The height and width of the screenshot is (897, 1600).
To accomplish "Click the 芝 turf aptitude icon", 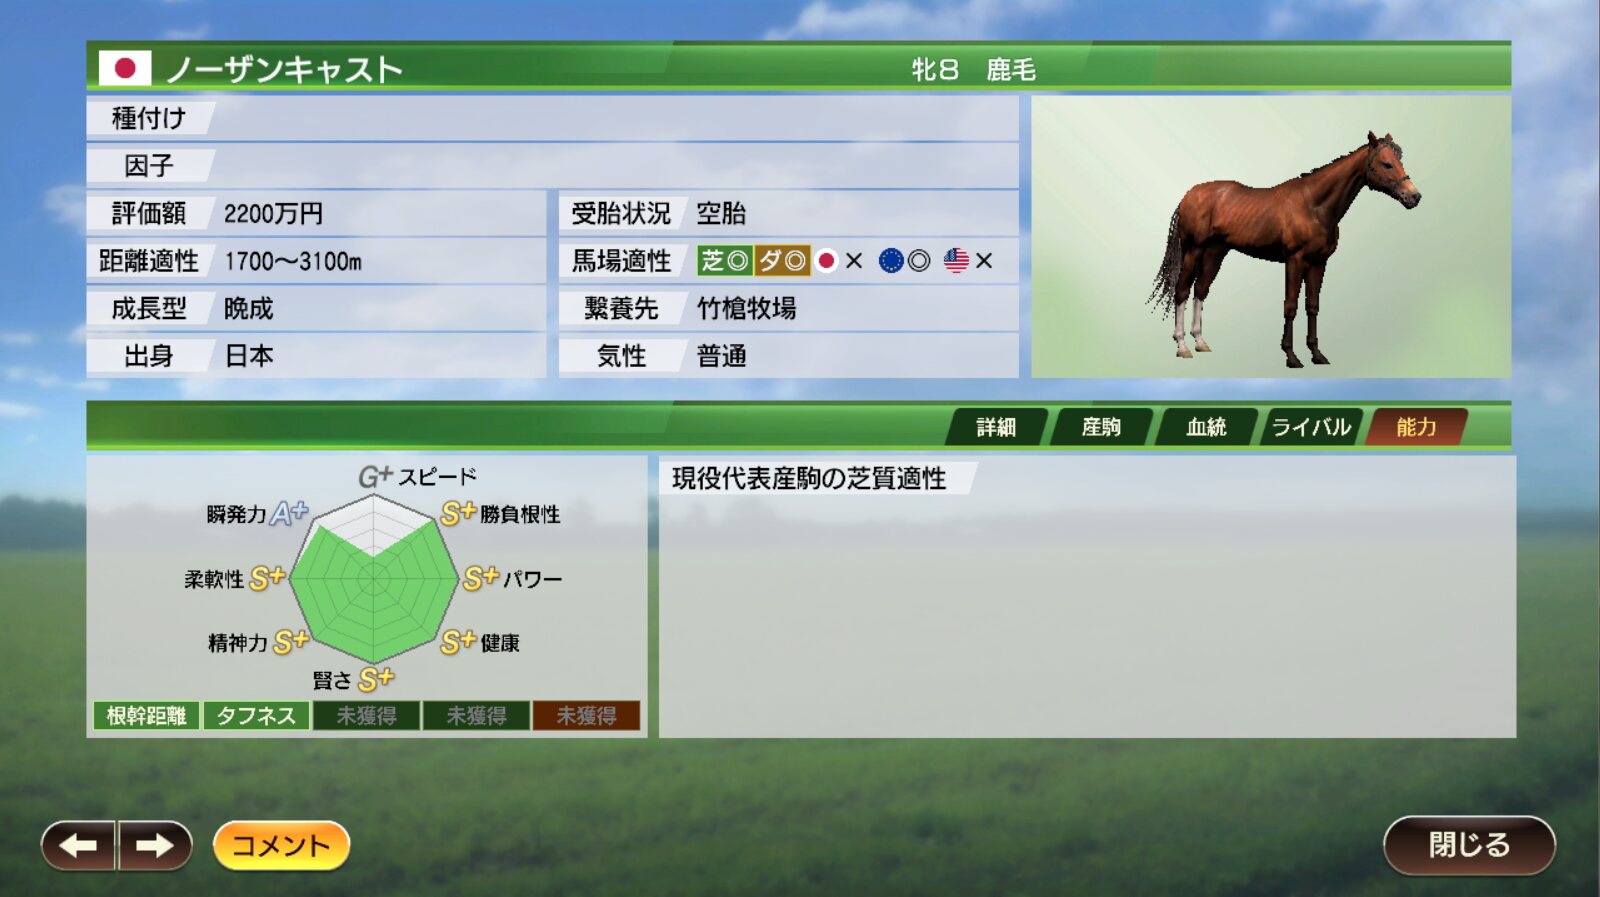I will (x=725, y=261).
